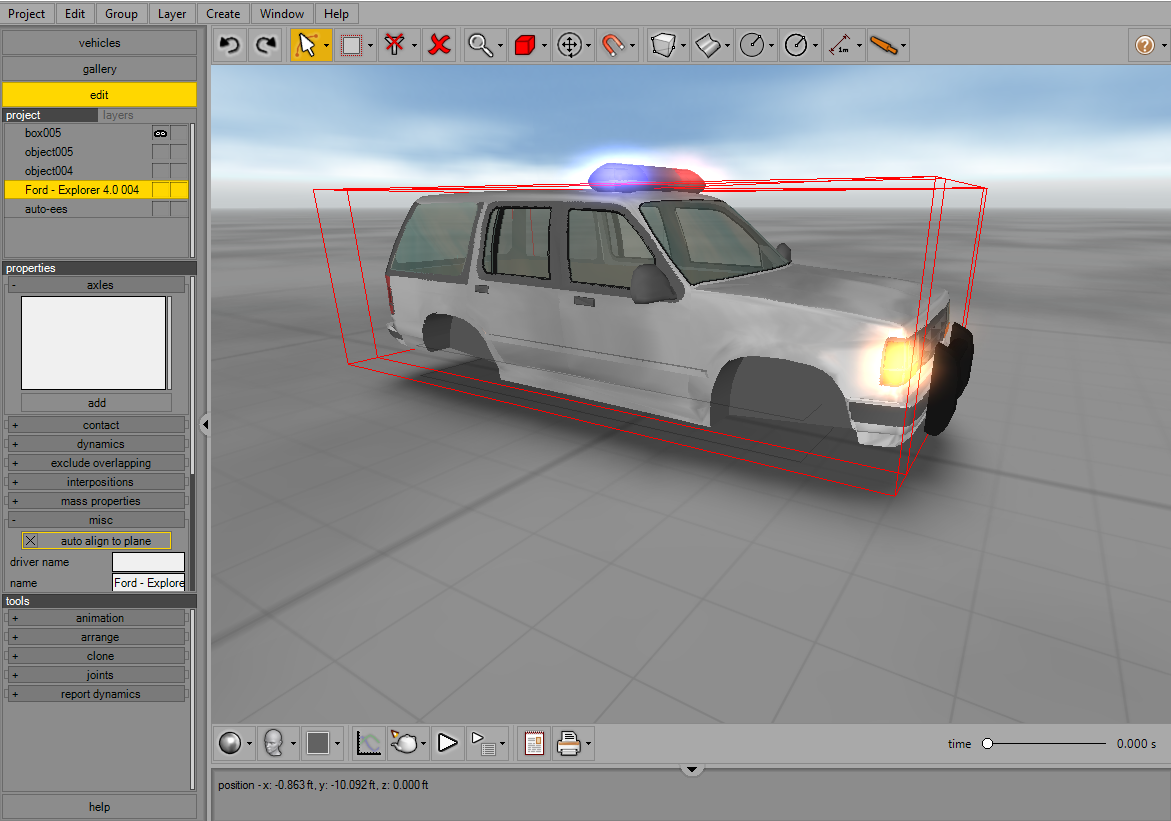The image size is (1171, 821).
Task: Click the first circle rotate icon
Action: click(x=751, y=46)
